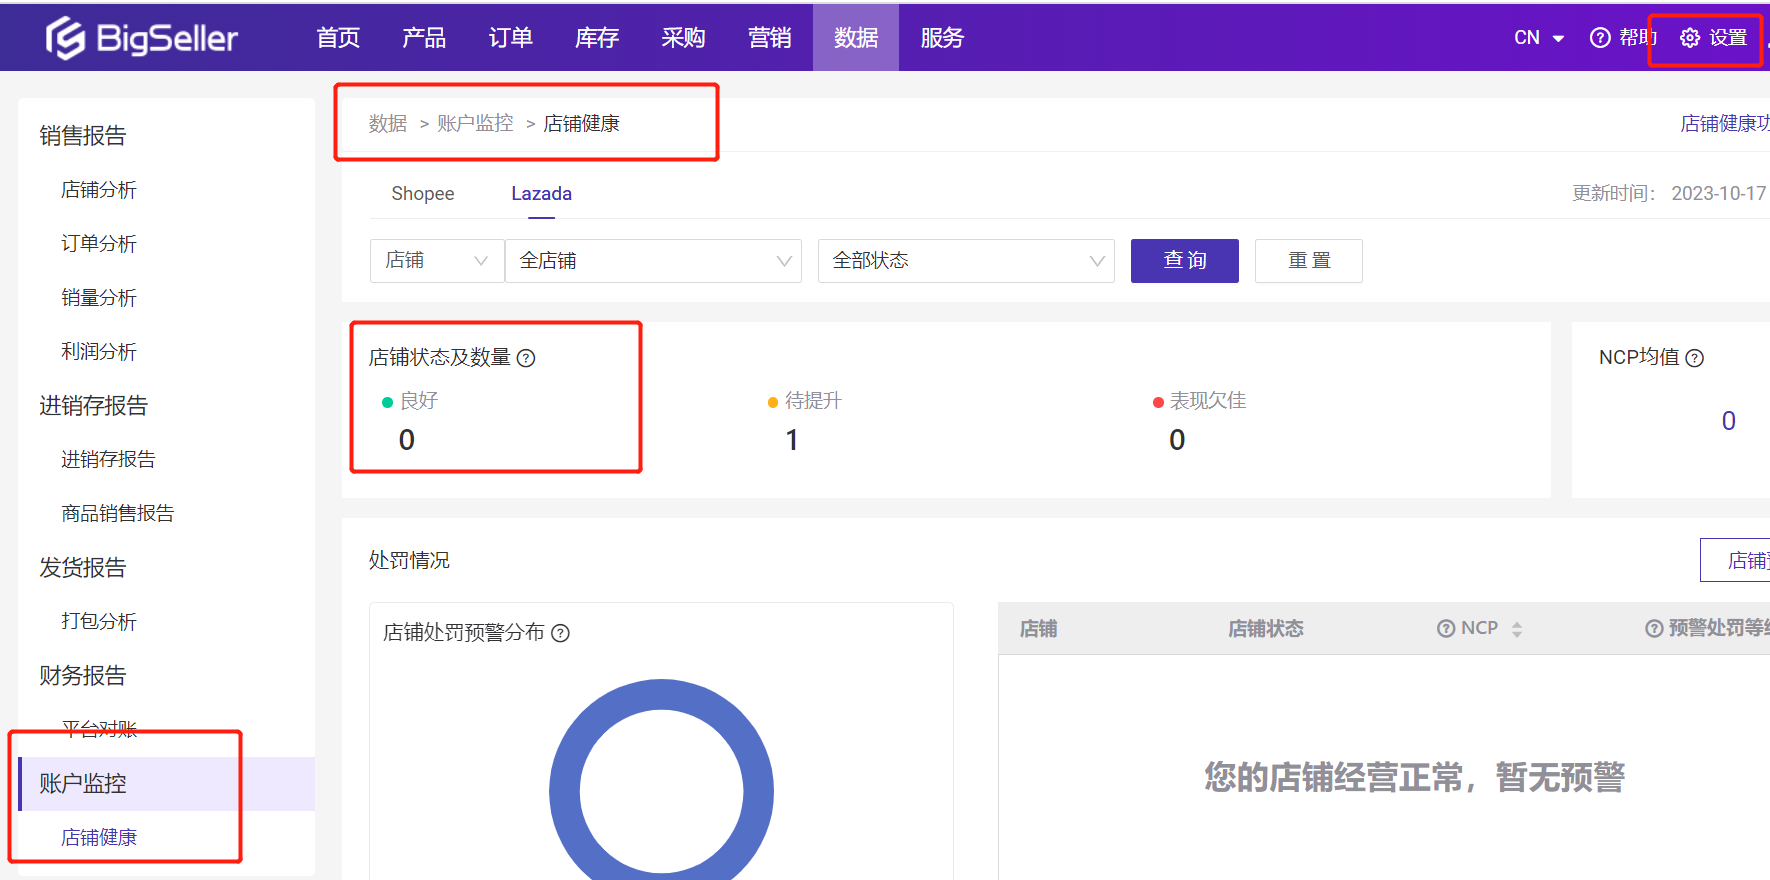Open 服务 menu in top navigation
1770x880 pixels.
coord(942,38)
